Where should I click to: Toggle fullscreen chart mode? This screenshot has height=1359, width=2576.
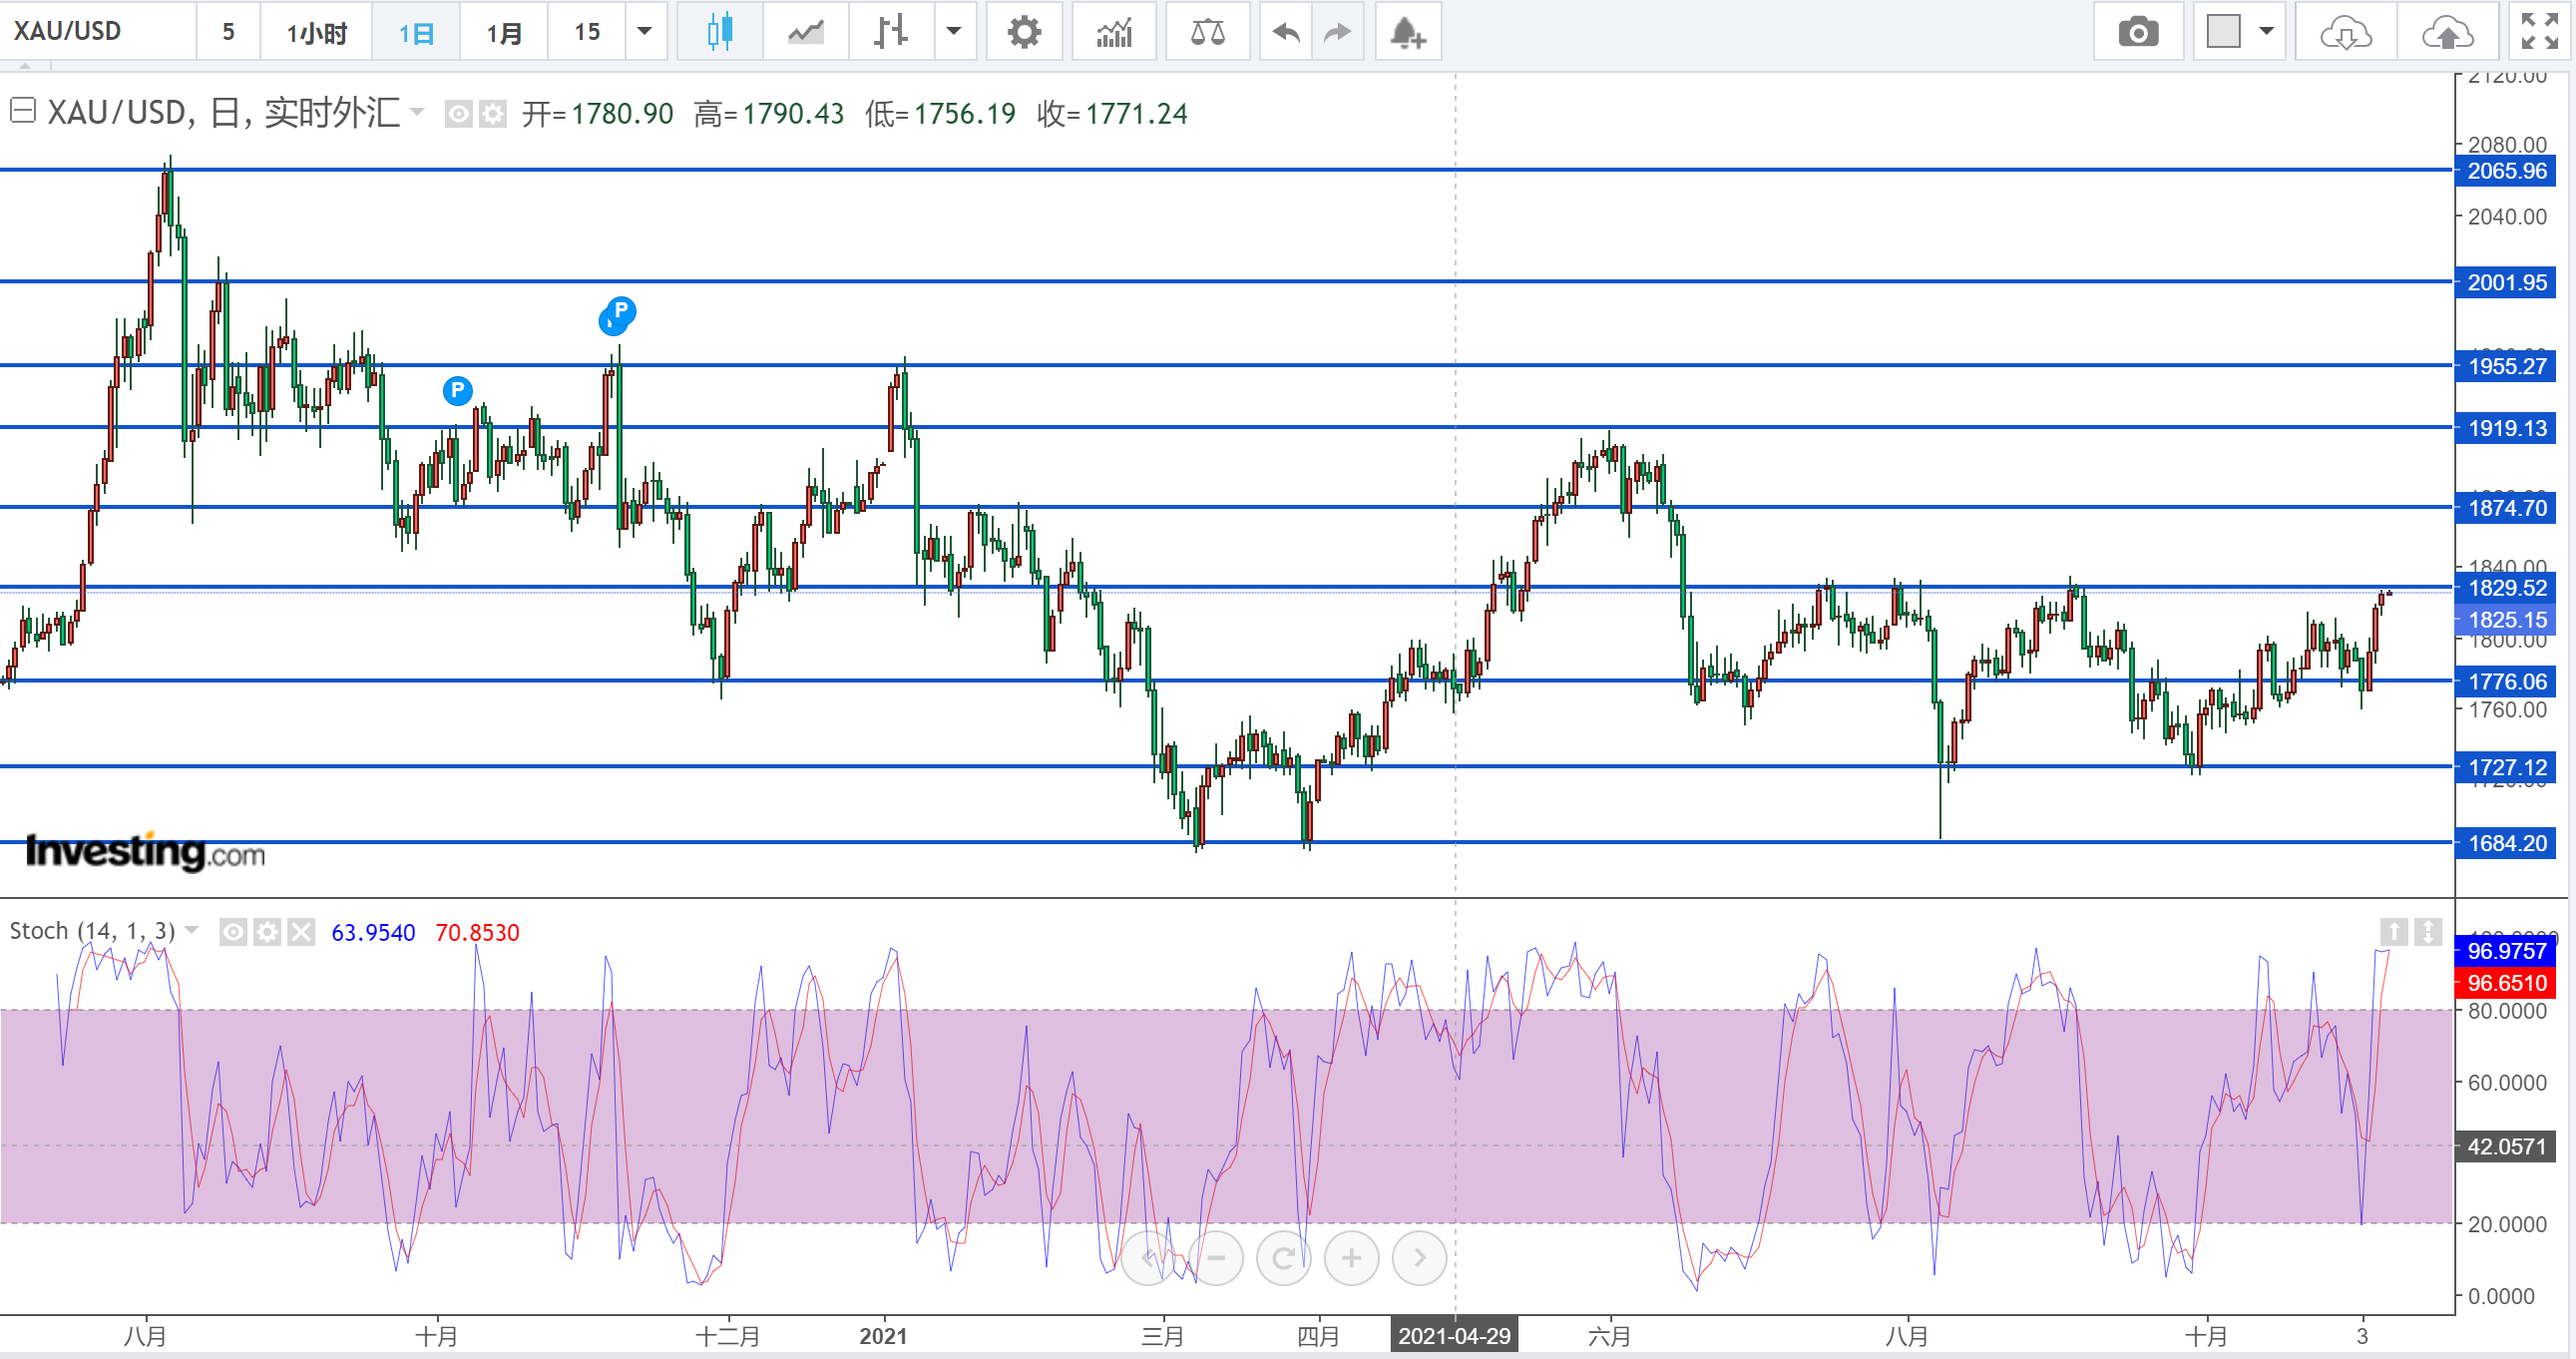tap(2539, 32)
